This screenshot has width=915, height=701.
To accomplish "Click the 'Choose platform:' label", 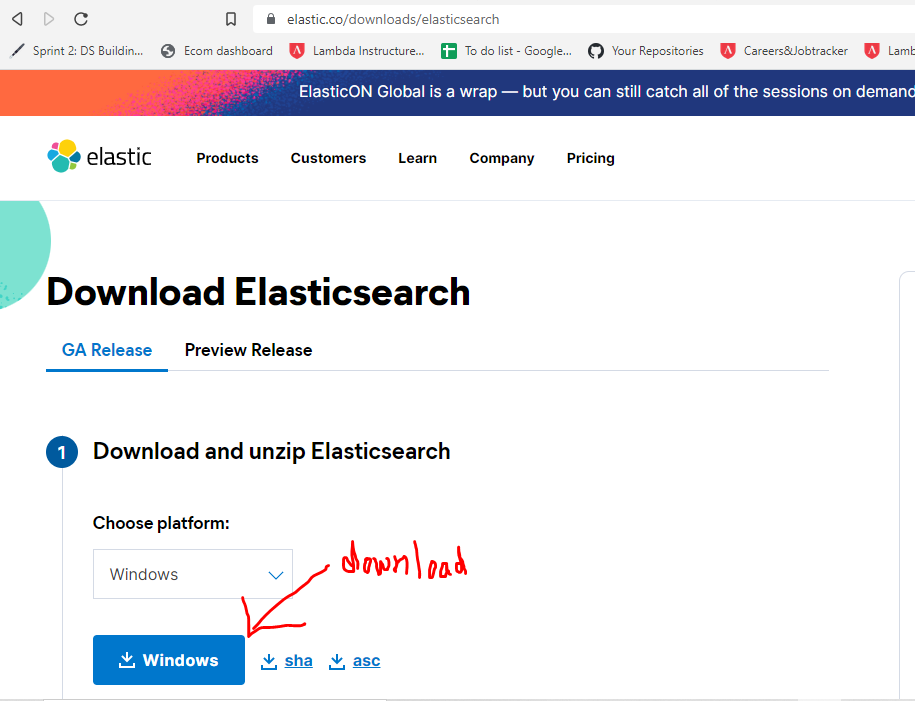I will [x=161, y=523].
